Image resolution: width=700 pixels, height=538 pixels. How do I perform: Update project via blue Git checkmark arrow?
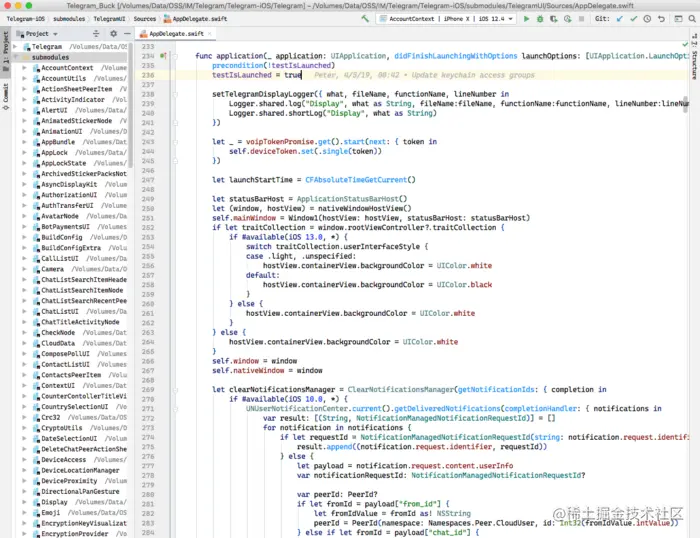[620, 19]
